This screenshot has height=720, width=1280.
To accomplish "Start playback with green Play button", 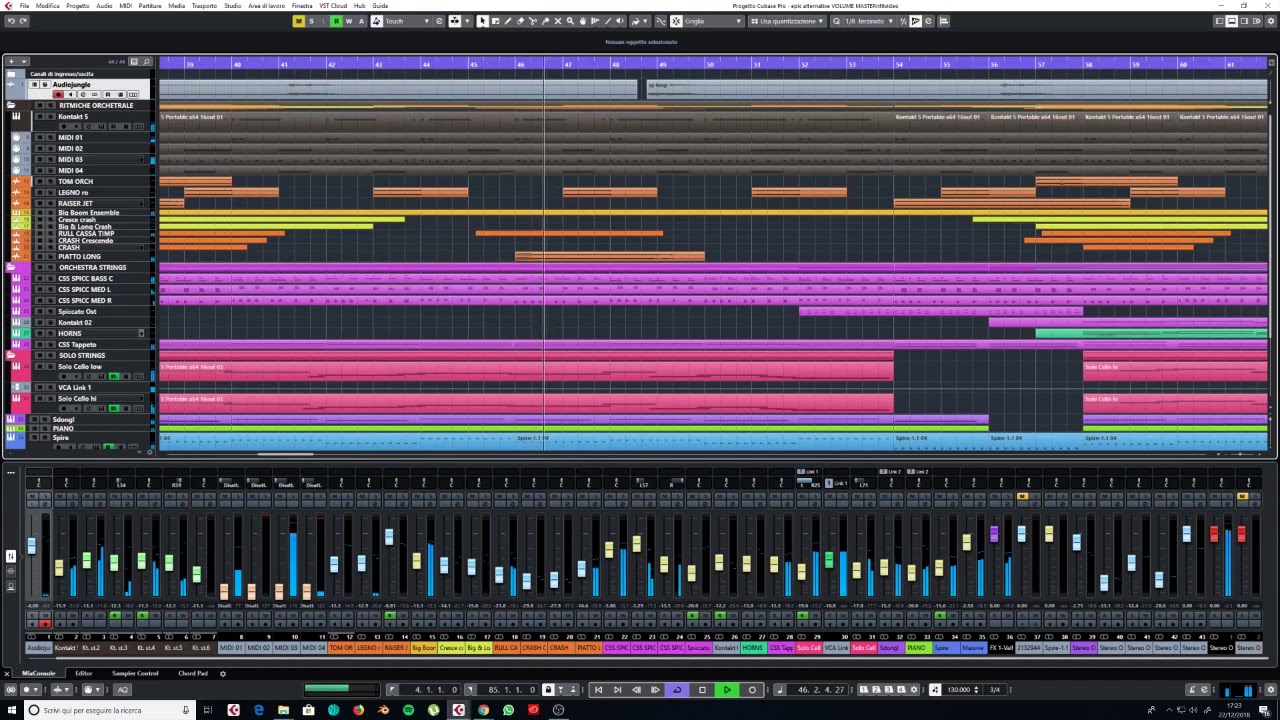I will pos(727,690).
